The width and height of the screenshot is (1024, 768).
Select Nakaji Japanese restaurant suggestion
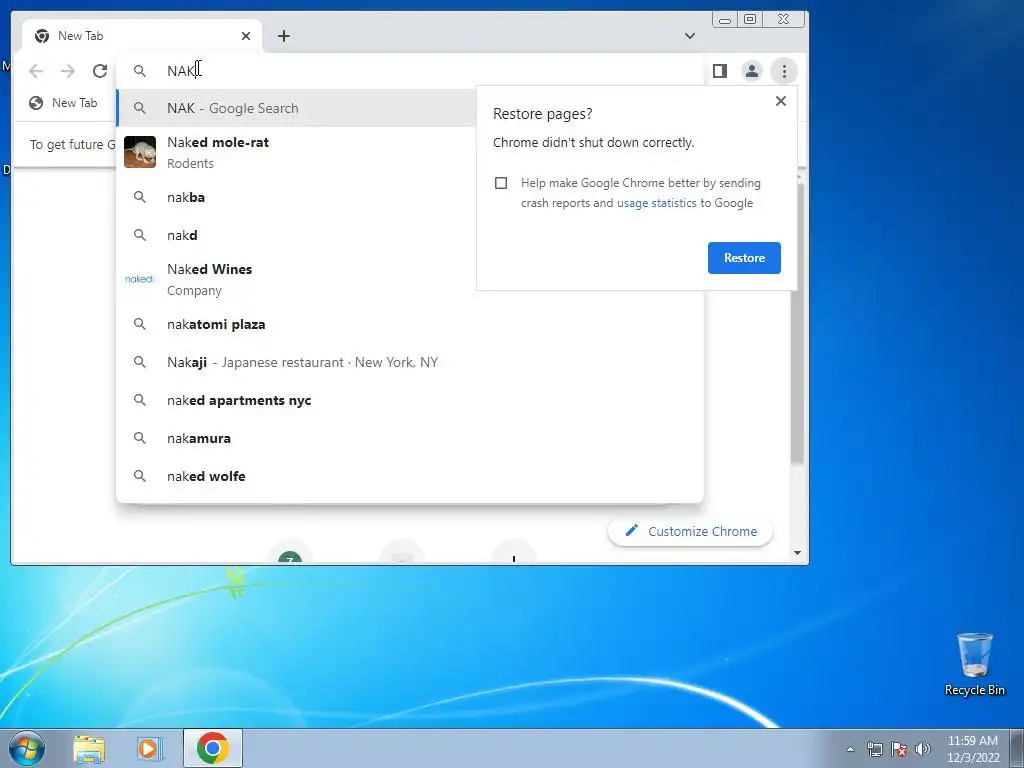(409, 362)
